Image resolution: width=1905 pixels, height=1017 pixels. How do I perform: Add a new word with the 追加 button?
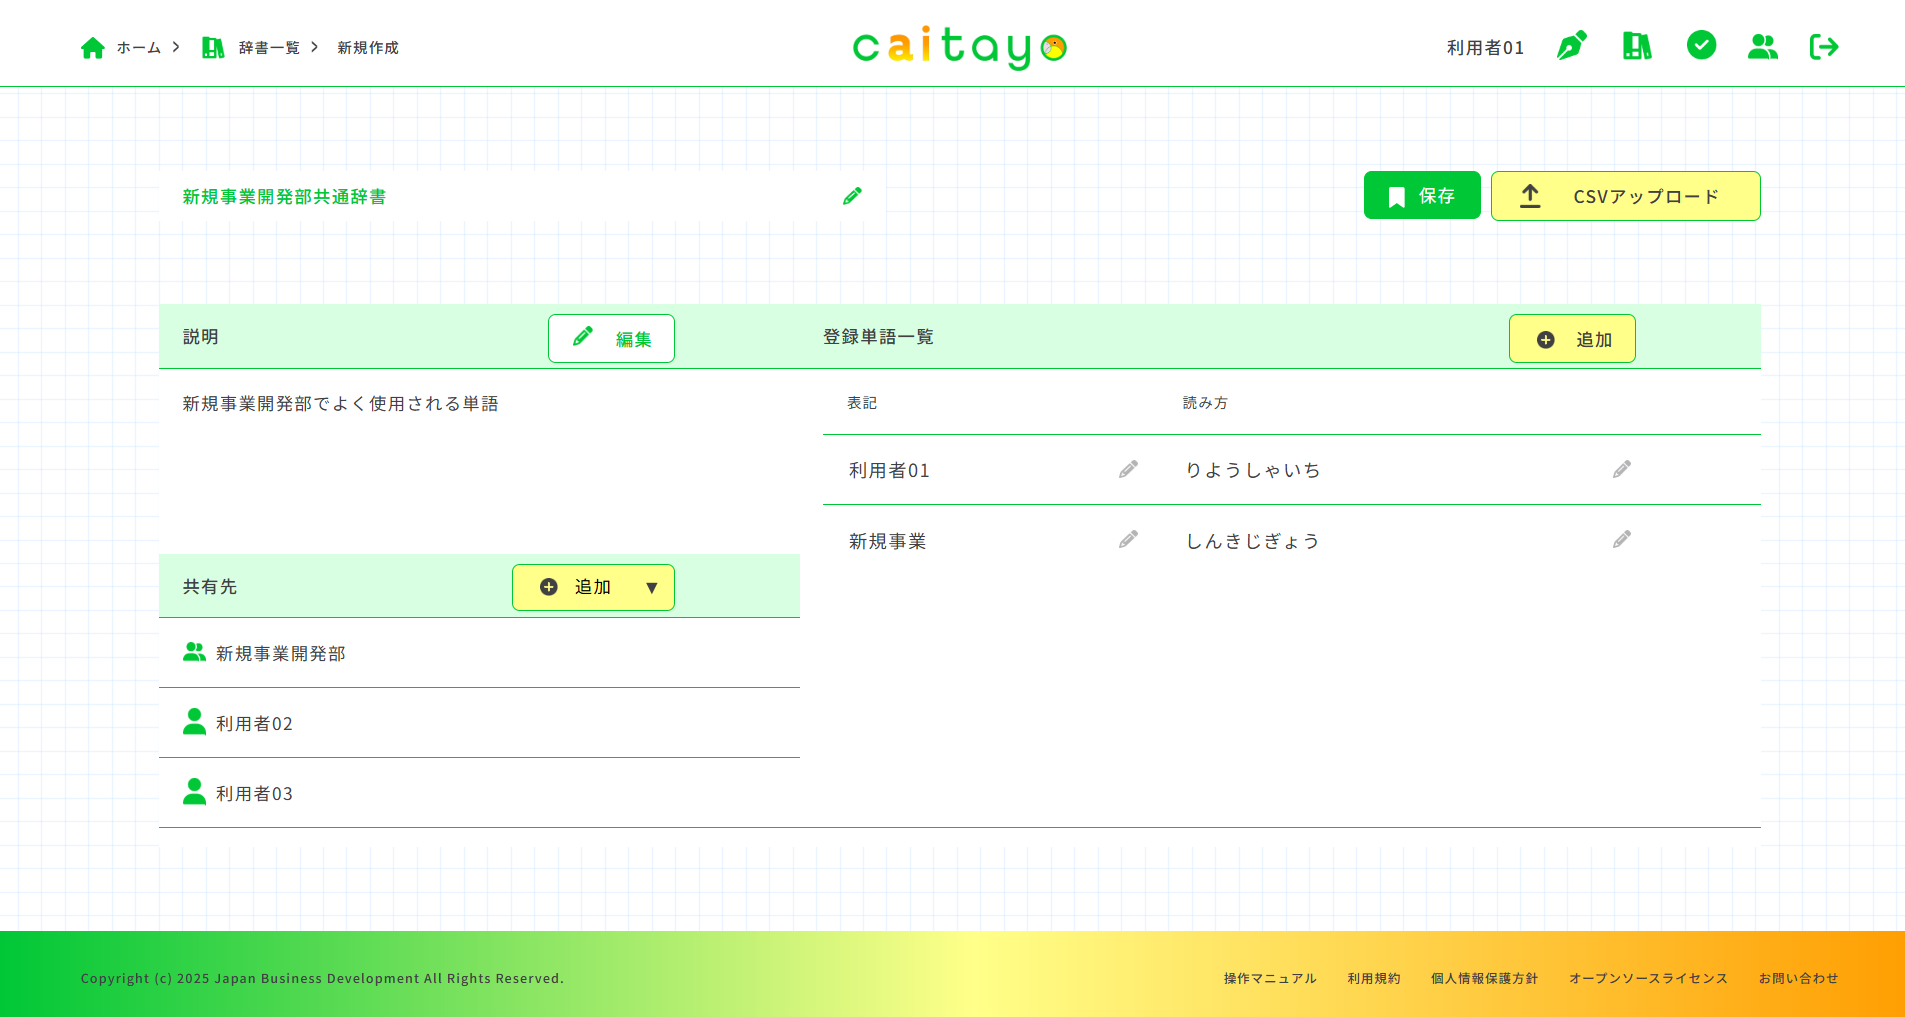(x=1571, y=338)
